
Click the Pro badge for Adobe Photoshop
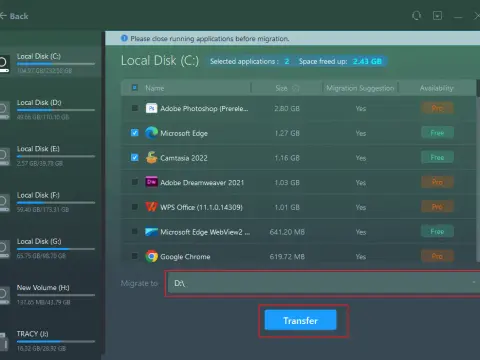point(437,108)
